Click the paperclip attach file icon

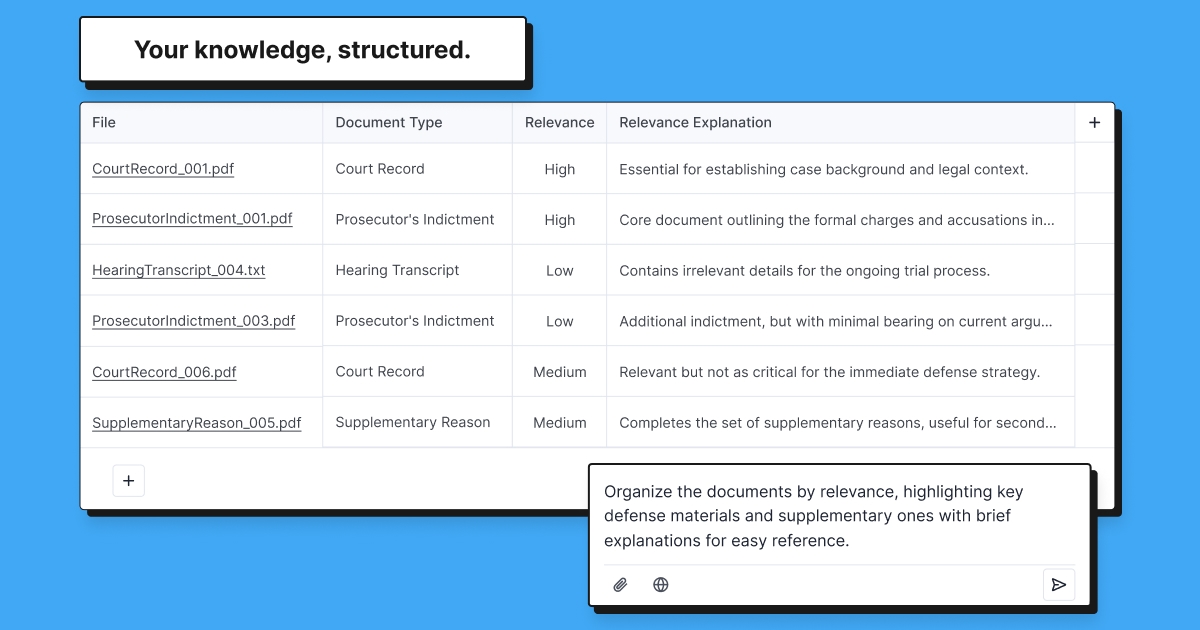coord(620,585)
